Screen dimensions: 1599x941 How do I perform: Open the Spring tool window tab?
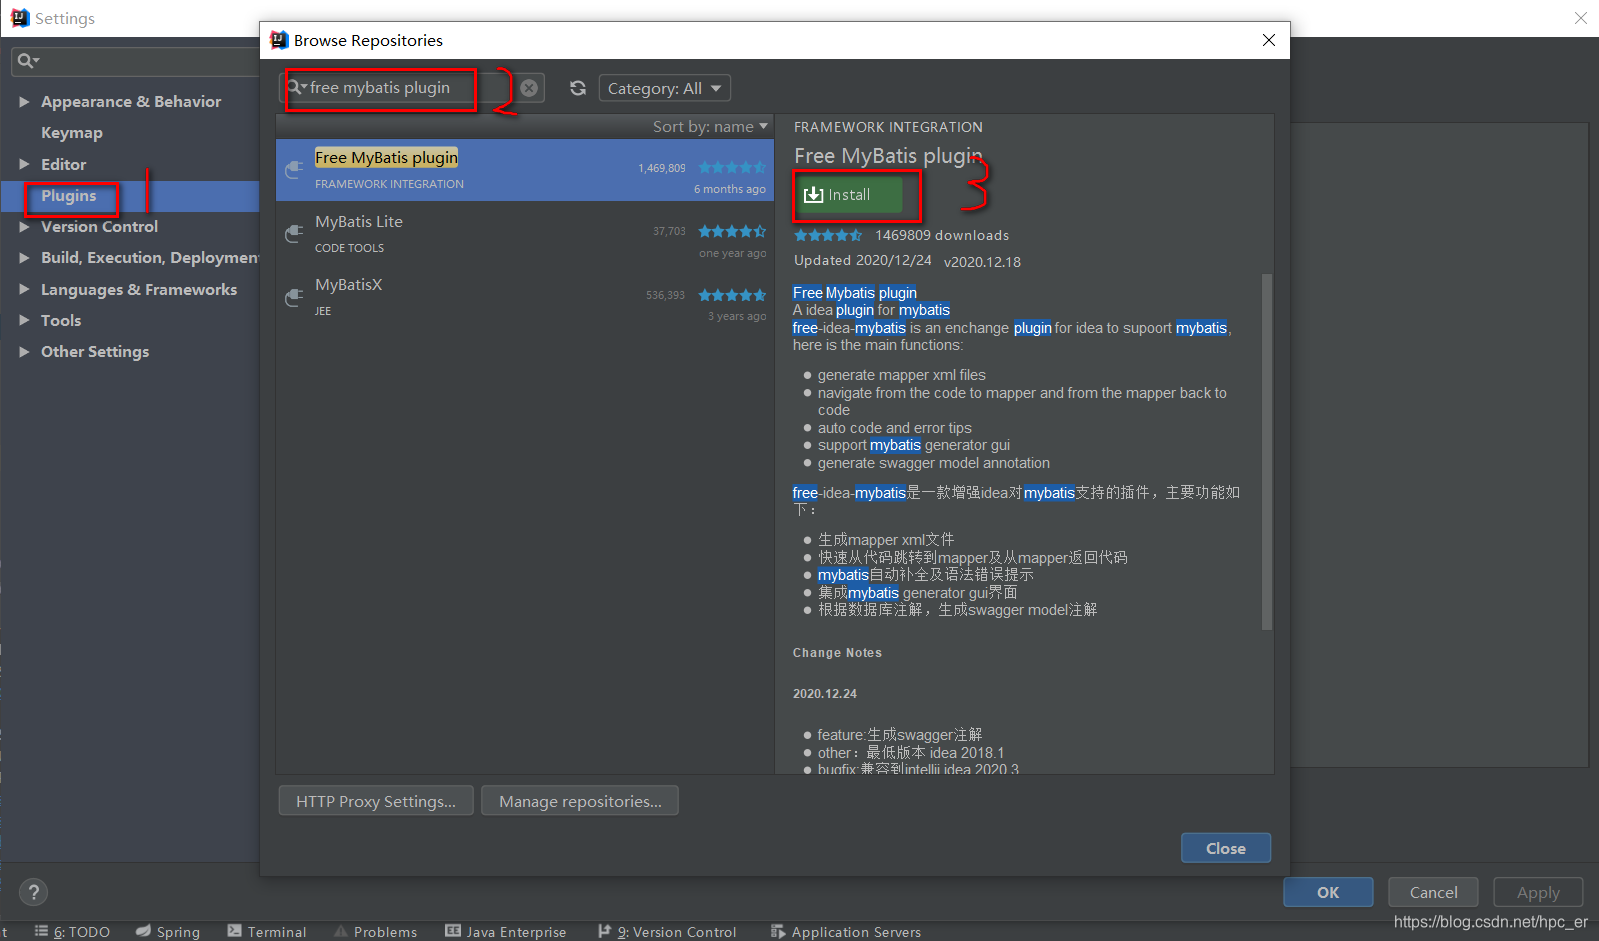click(x=168, y=931)
